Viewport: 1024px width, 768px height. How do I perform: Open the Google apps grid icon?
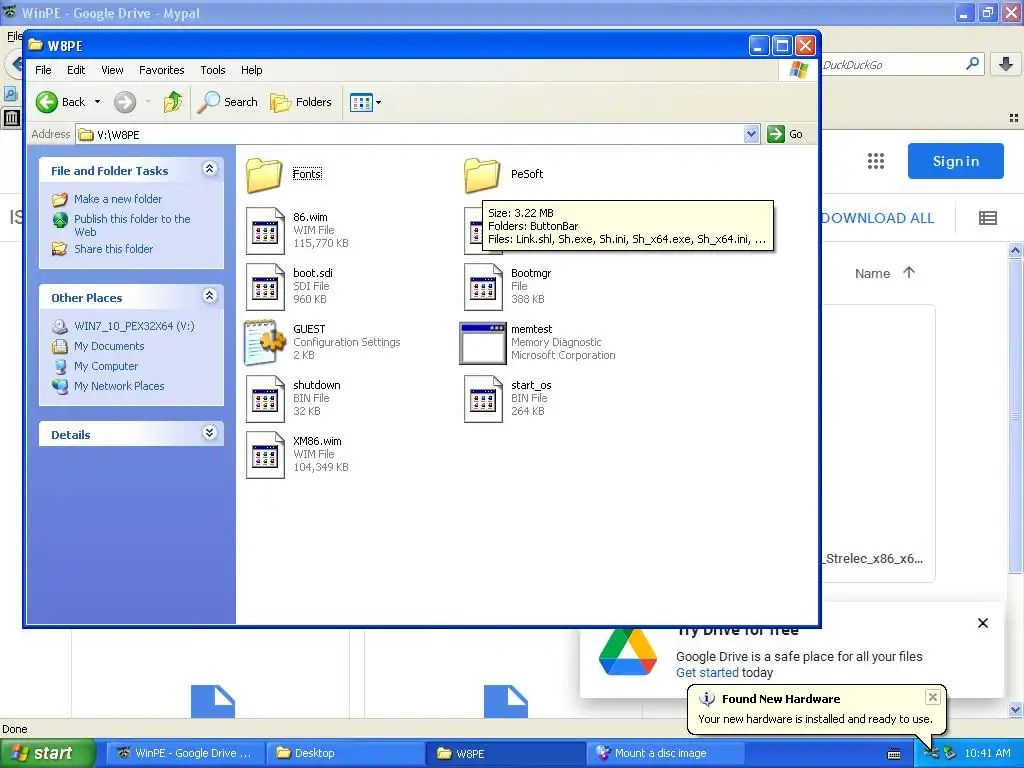point(876,161)
